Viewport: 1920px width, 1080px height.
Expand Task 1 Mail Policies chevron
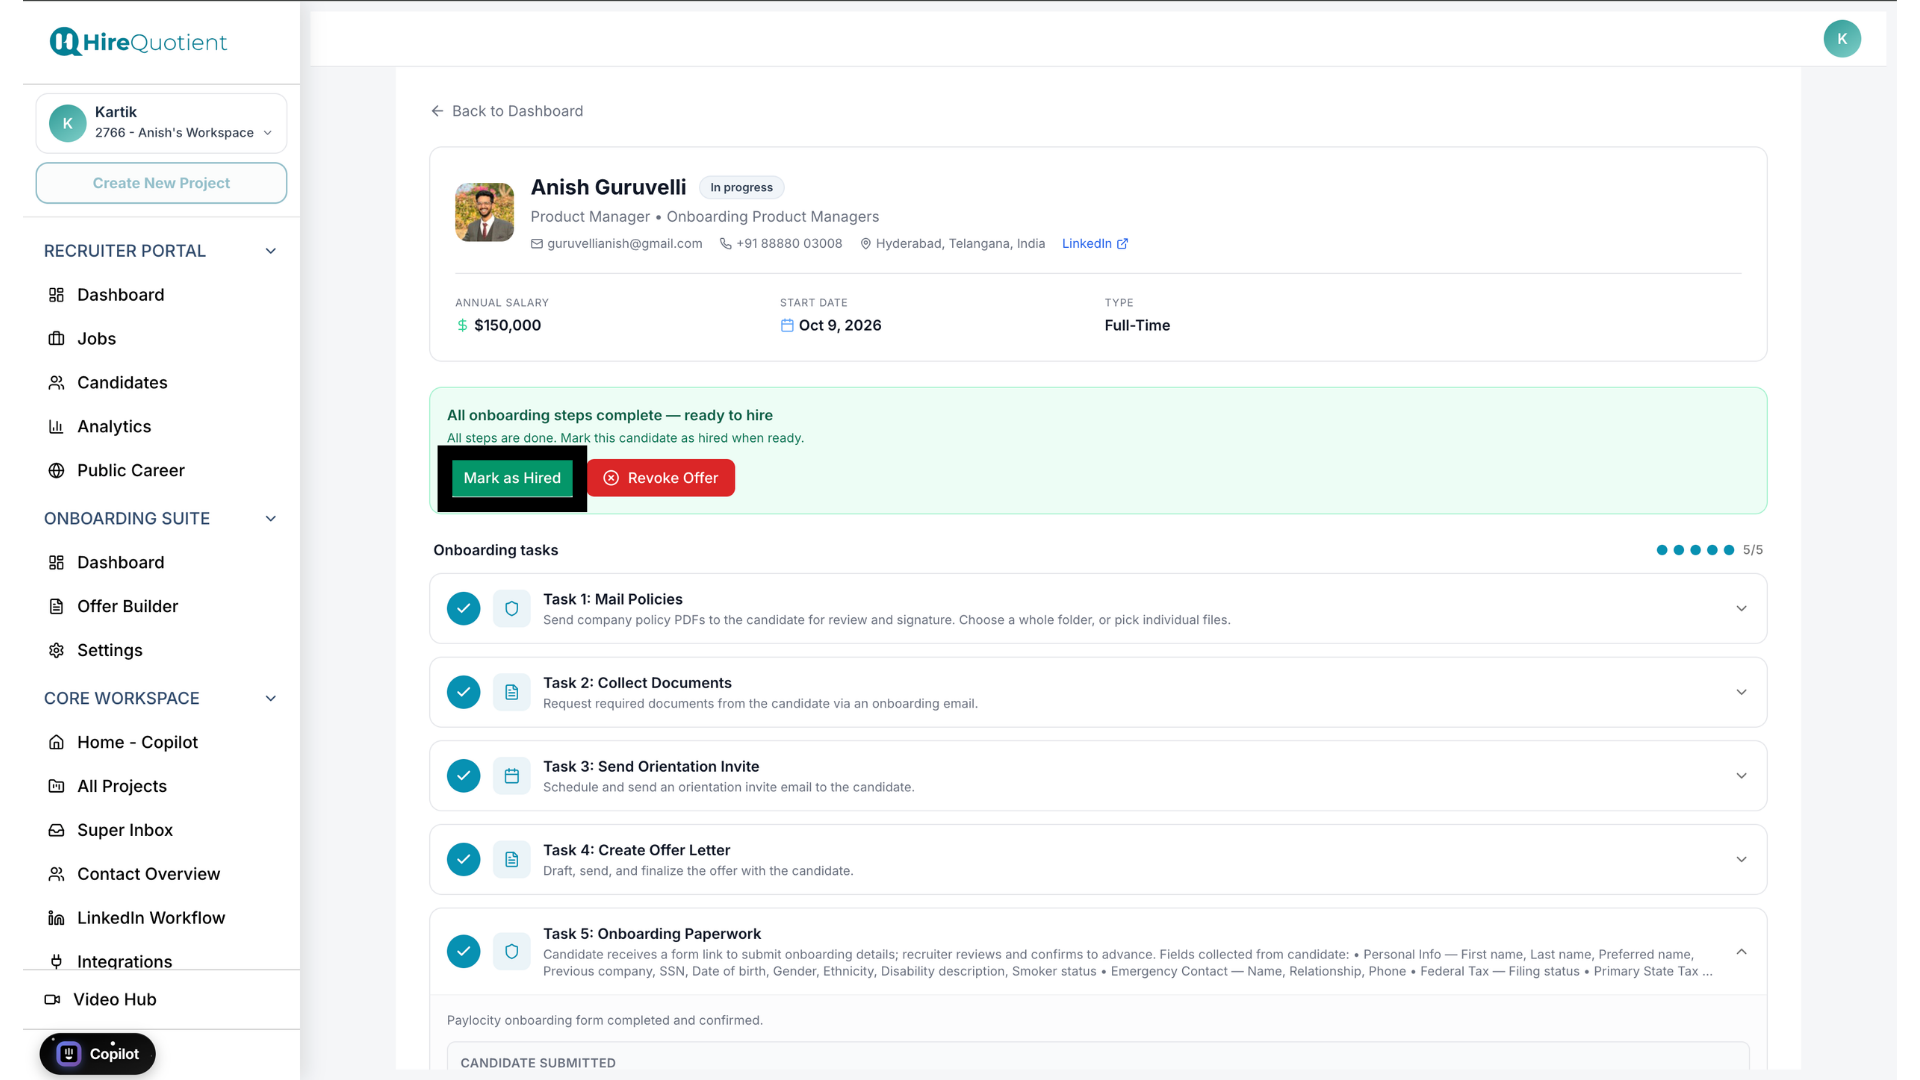point(1741,609)
